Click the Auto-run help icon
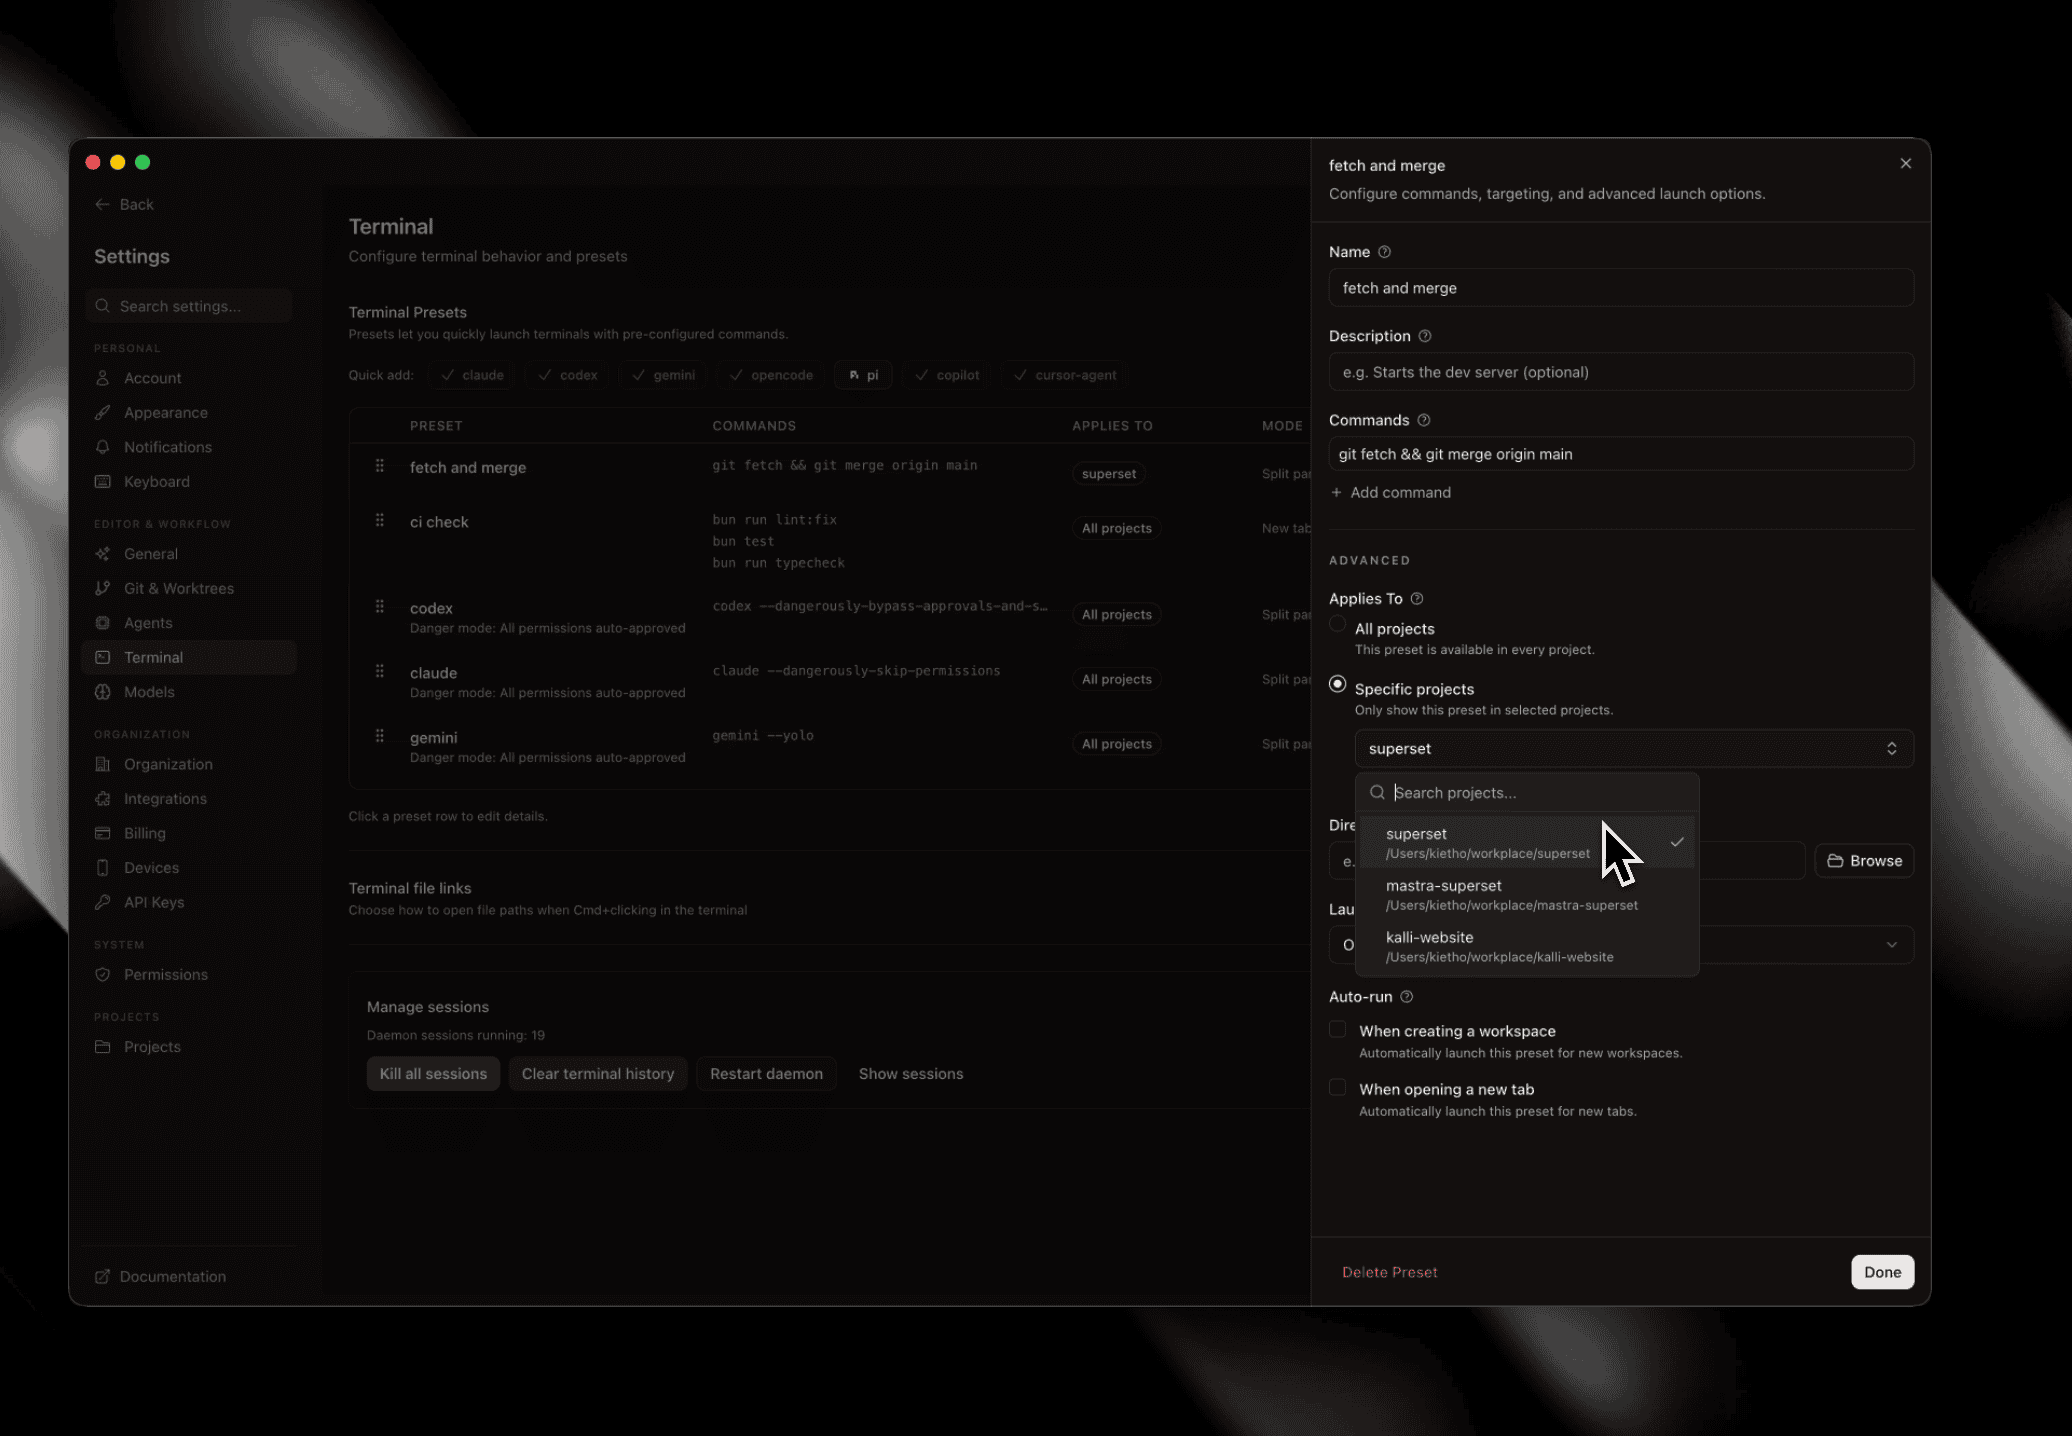Screen dimensions: 2072x1436 coord(1407,997)
